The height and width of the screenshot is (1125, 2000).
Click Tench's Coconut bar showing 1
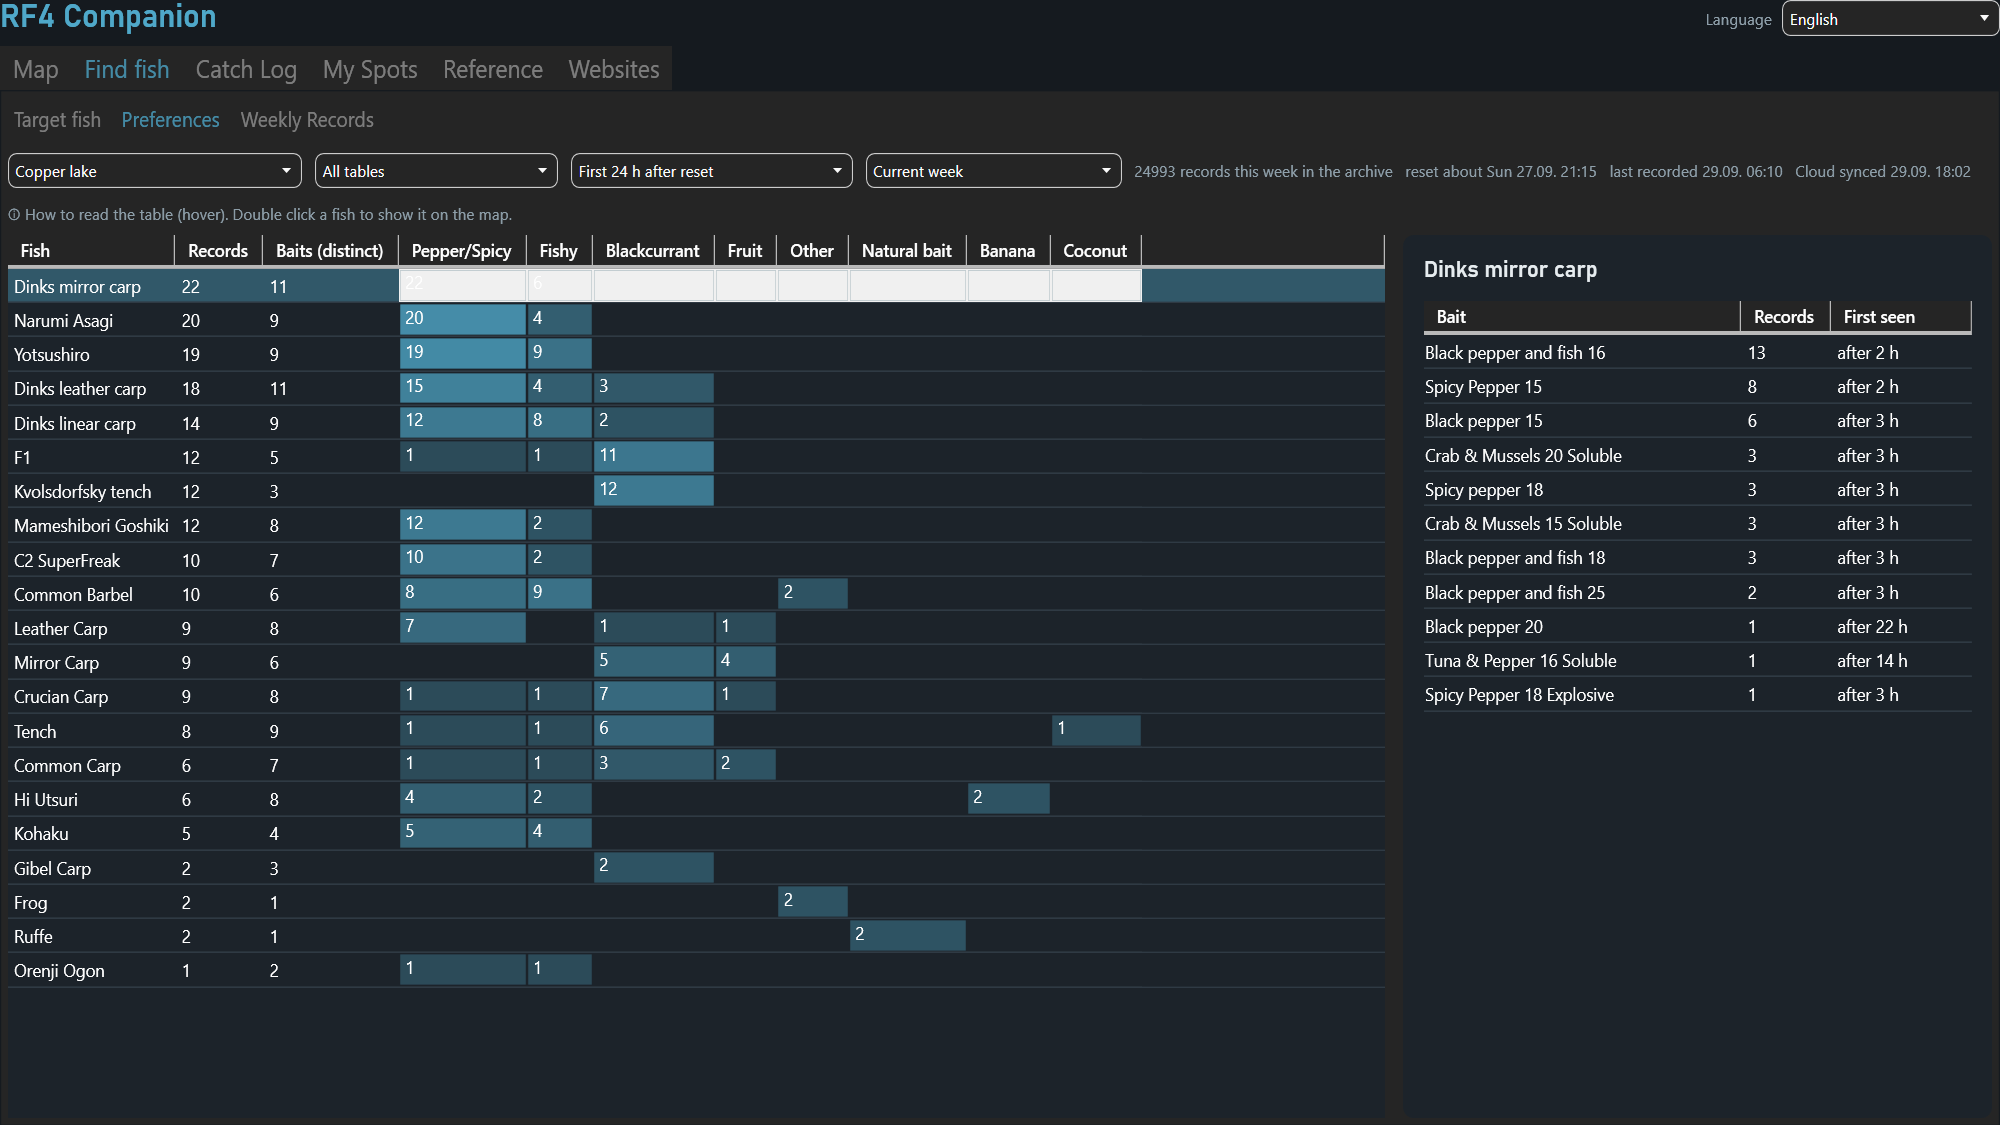pos(1096,730)
